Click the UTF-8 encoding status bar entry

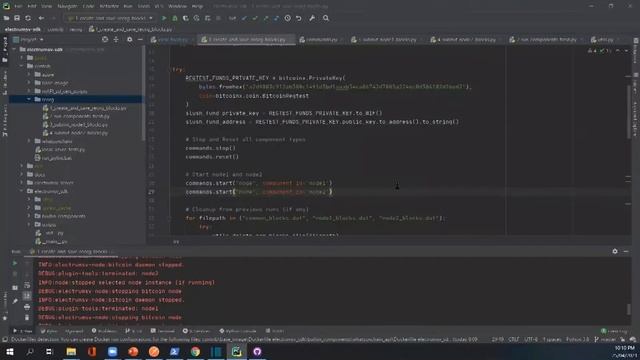531,340
